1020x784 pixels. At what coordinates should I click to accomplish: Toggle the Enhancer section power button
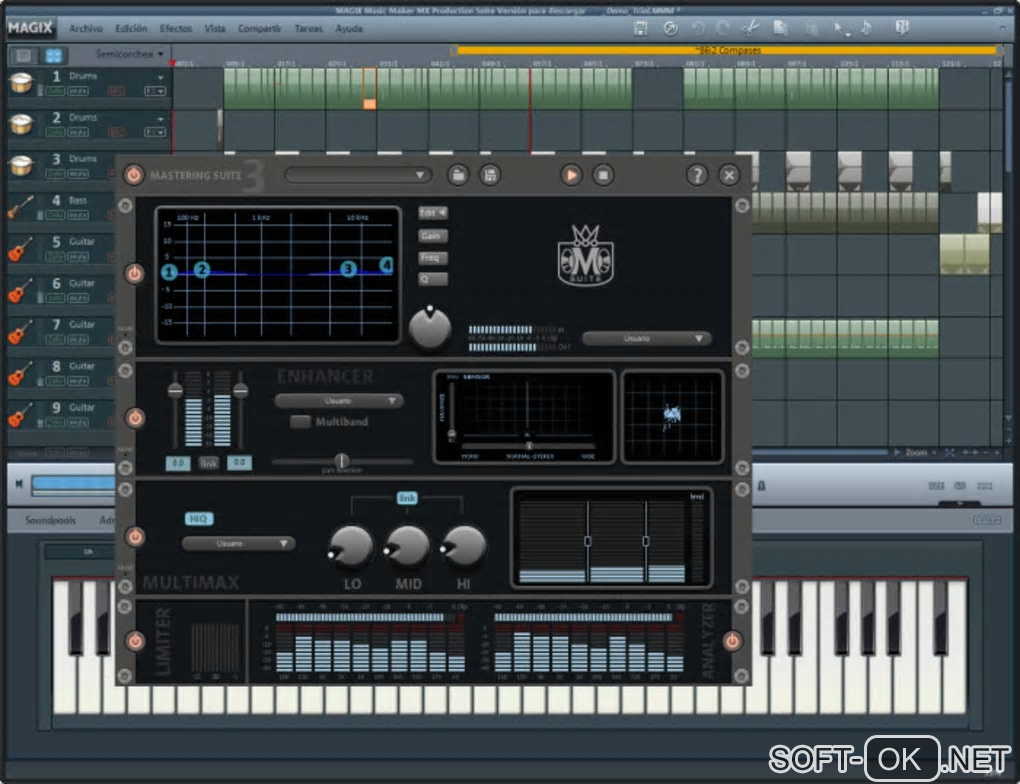pos(135,418)
